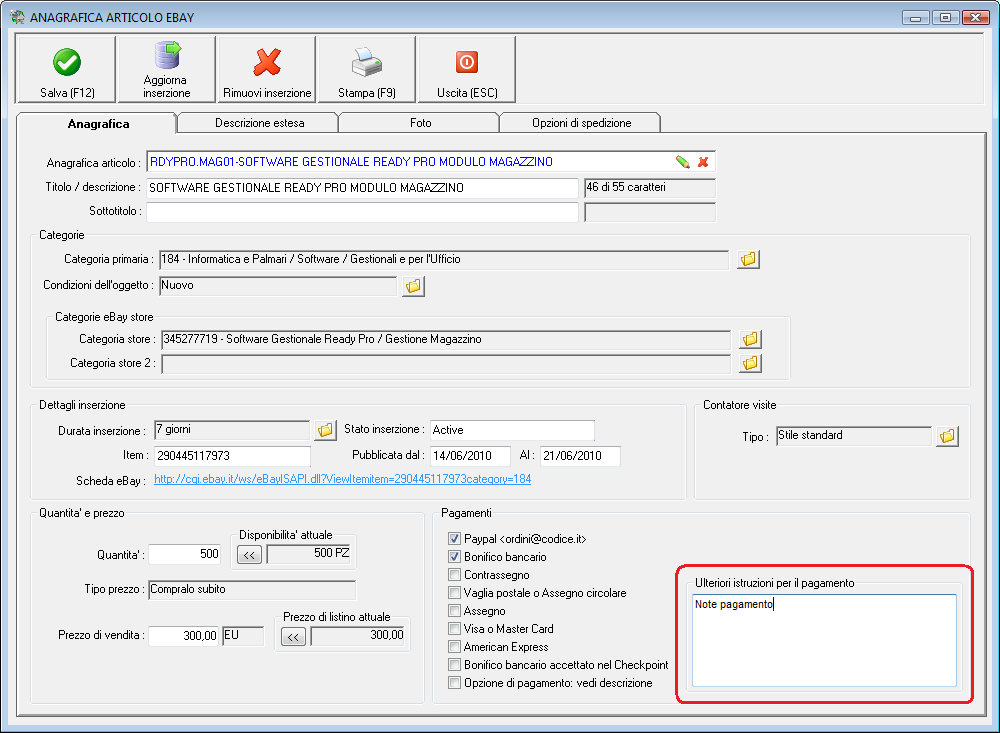Close the Anagrafica Articolo eBay window
This screenshot has height=733, width=1000.
coord(975,17)
